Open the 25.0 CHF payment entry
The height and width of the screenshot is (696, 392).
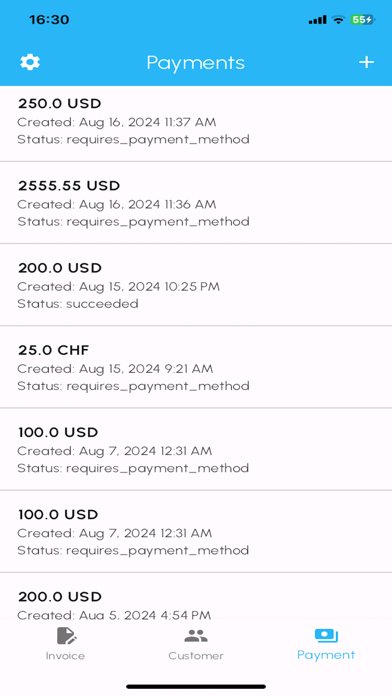click(196, 367)
